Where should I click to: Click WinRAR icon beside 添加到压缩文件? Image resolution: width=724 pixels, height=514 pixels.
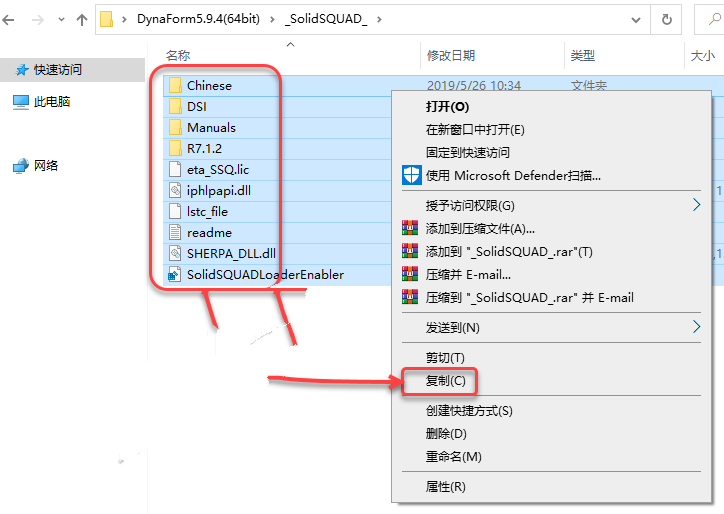click(410, 228)
